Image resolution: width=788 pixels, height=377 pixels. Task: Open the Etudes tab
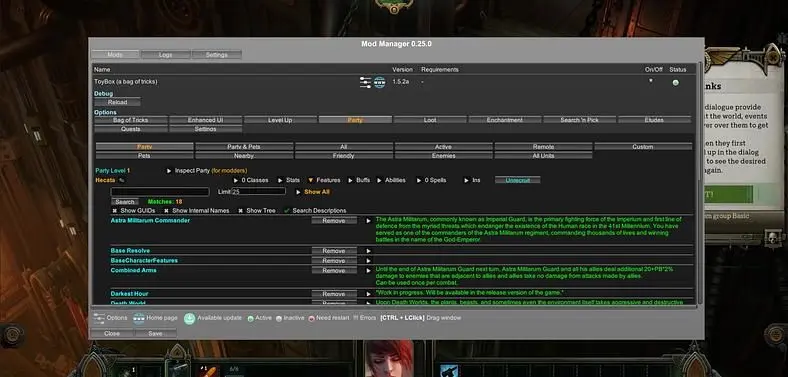click(654, 120)
